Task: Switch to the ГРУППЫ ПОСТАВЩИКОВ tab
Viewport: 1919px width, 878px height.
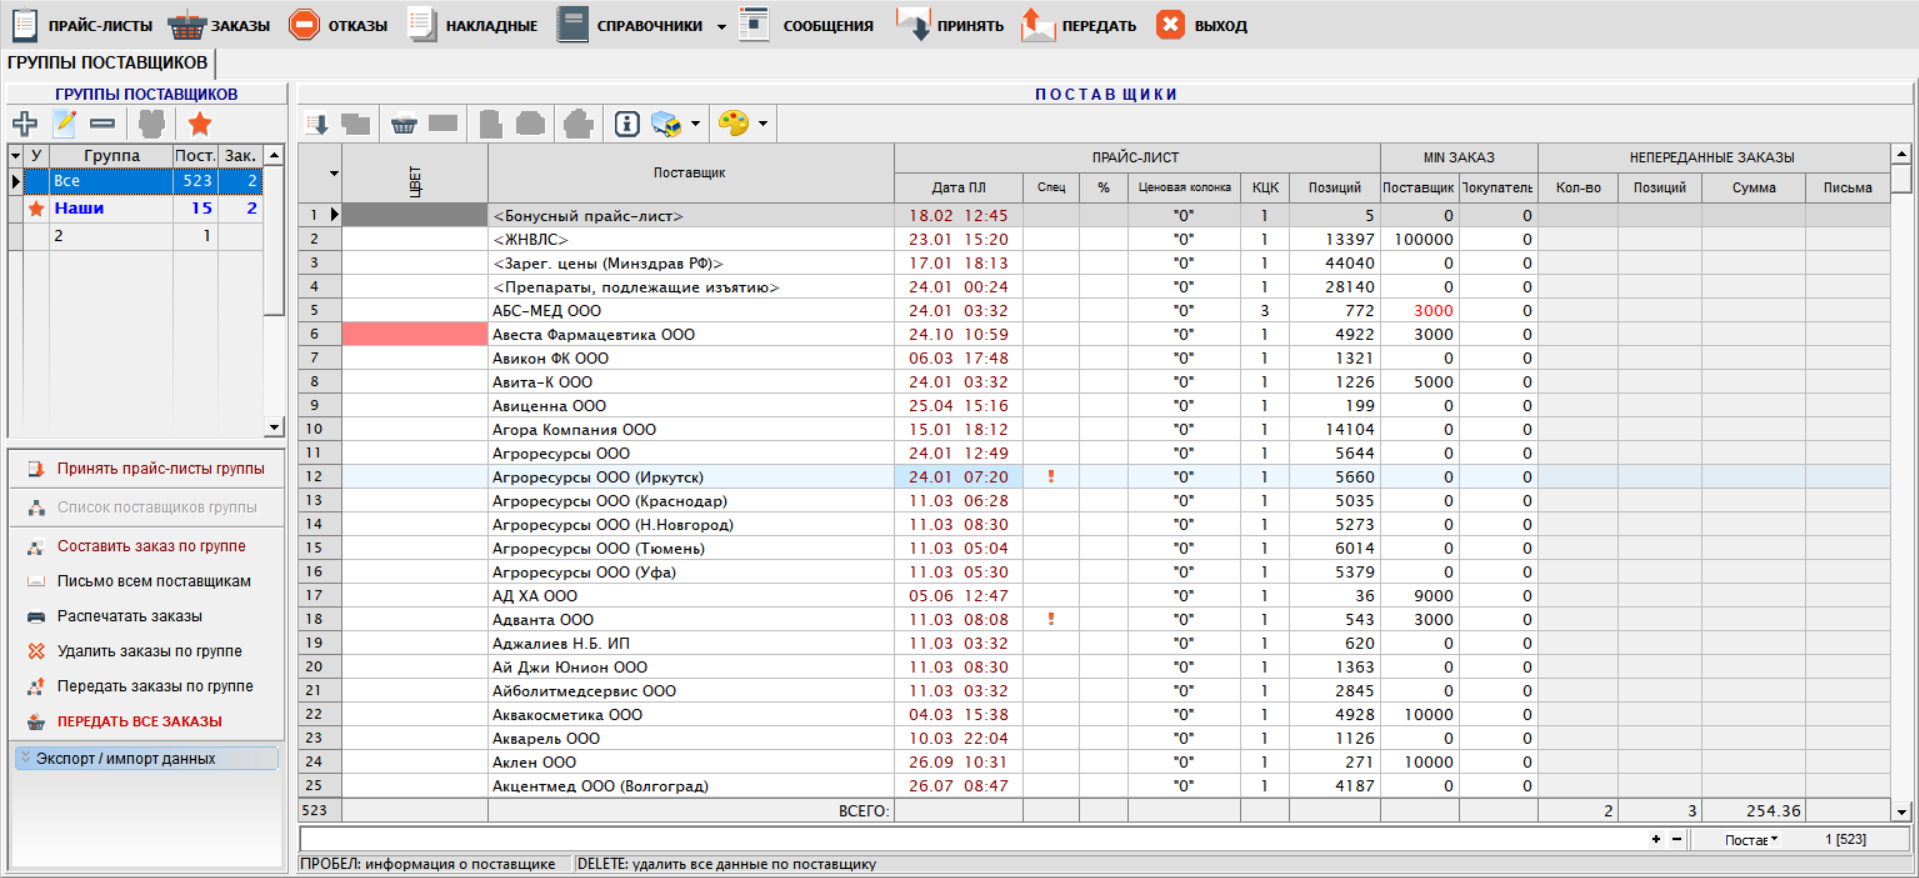Action: tap(108, 63)
